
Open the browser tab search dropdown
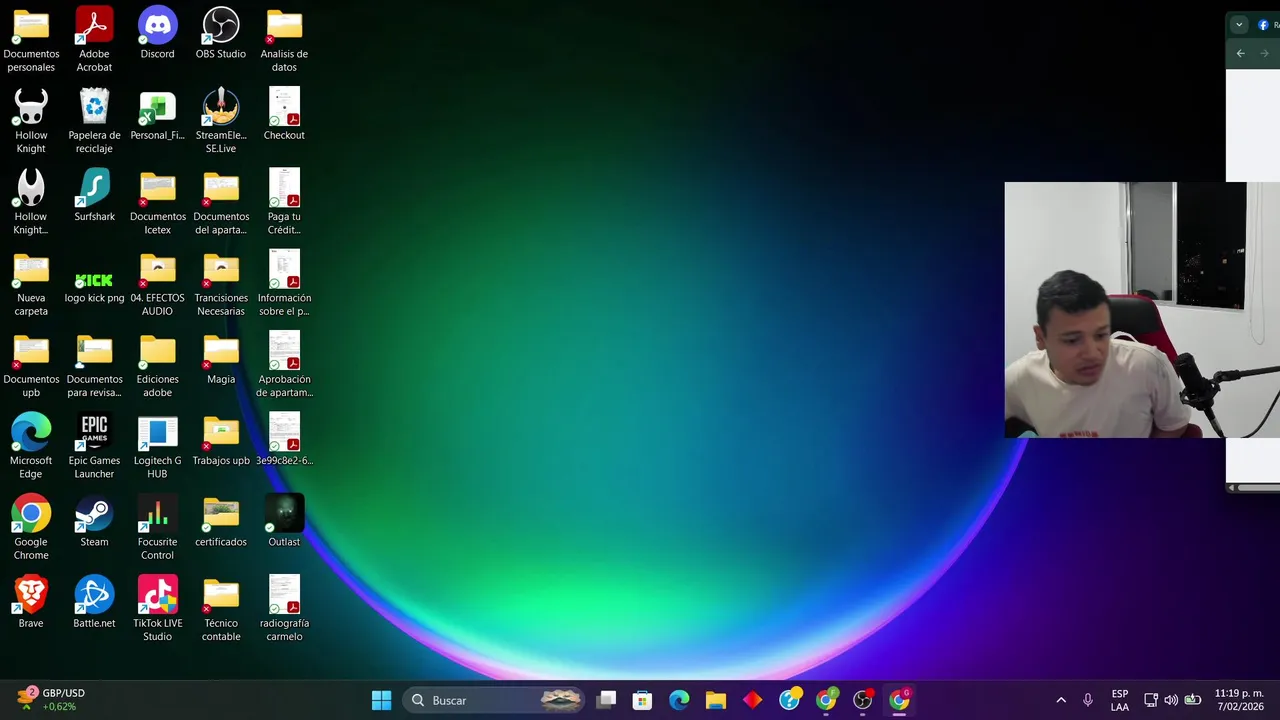[x=1239, y=25]
